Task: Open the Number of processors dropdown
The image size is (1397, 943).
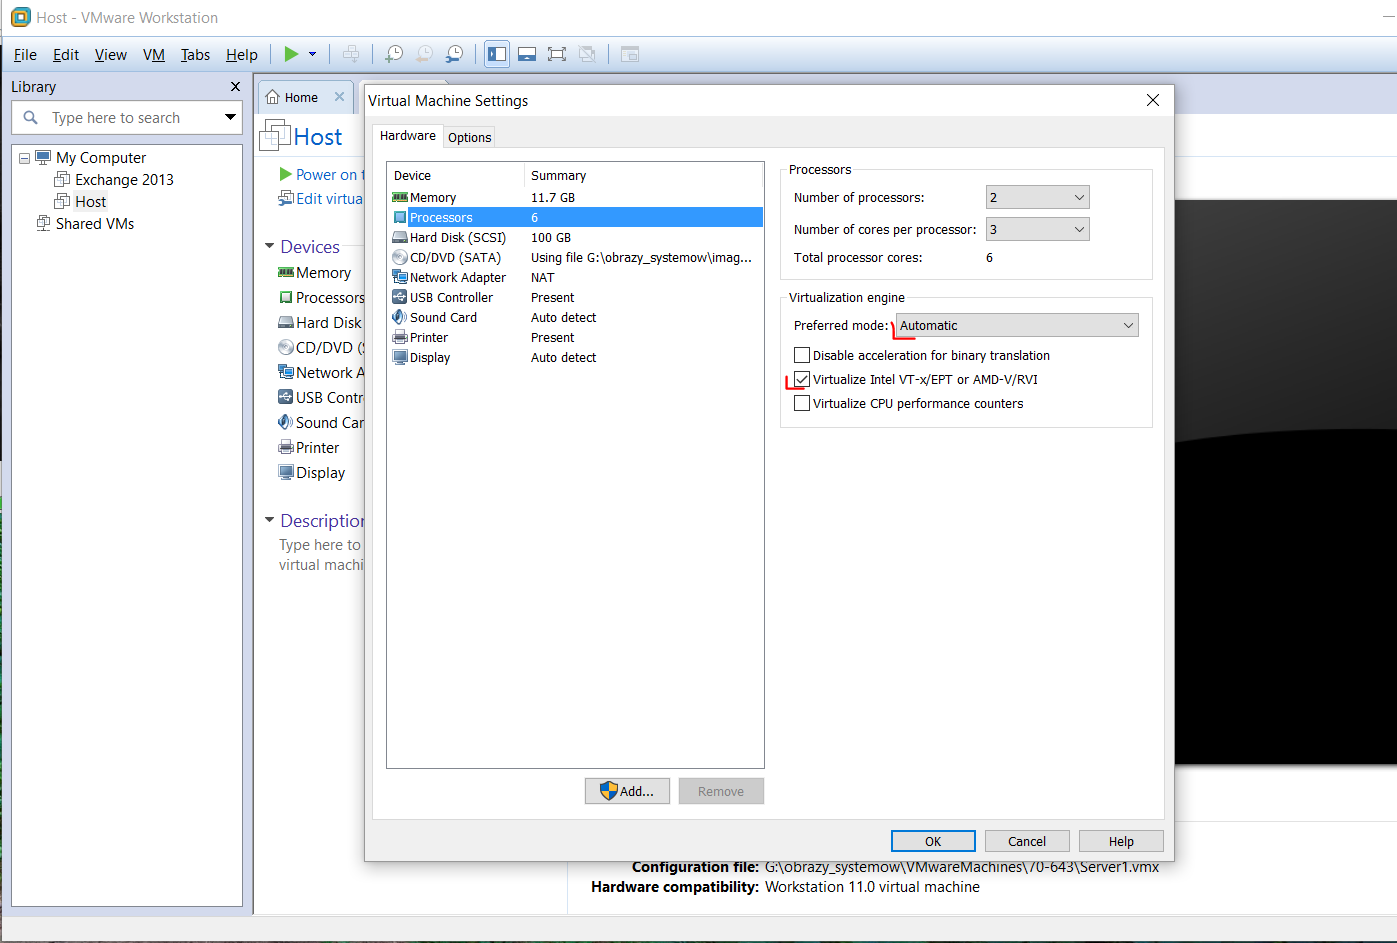Action: click(x=1037, y=198)
